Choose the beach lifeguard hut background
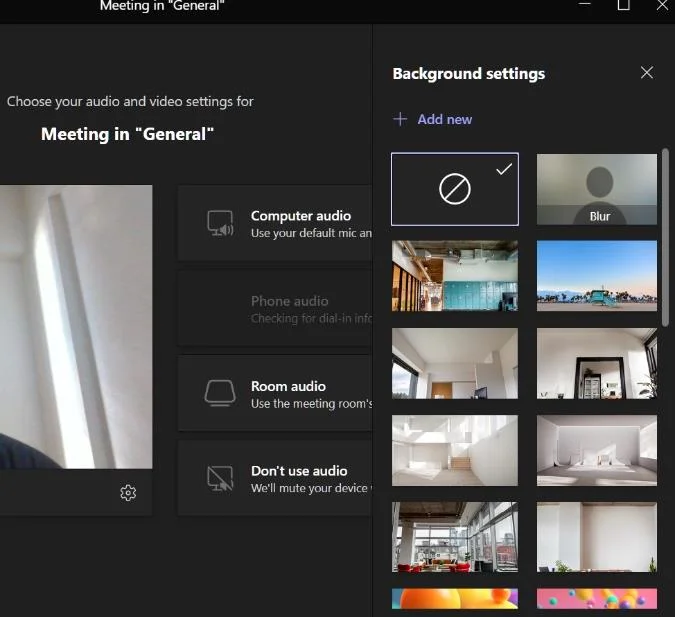This screenshot has height=617, width=675. tap(597, 276)
